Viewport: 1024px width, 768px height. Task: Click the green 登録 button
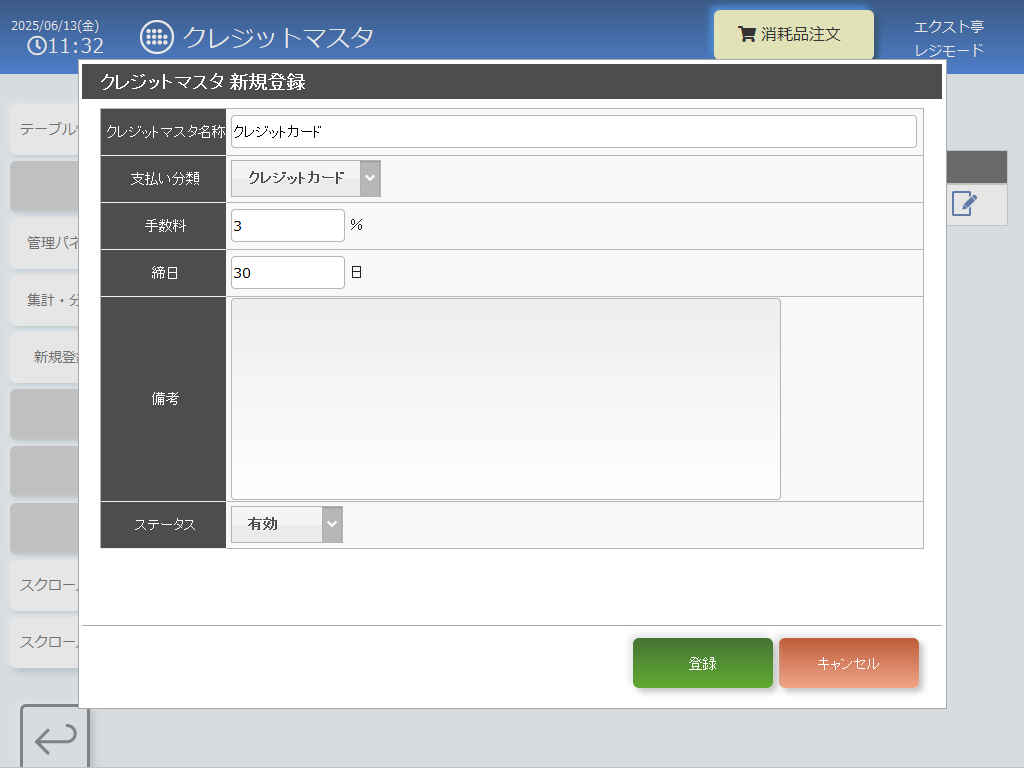pyautogui.click(x=703, y=663)
